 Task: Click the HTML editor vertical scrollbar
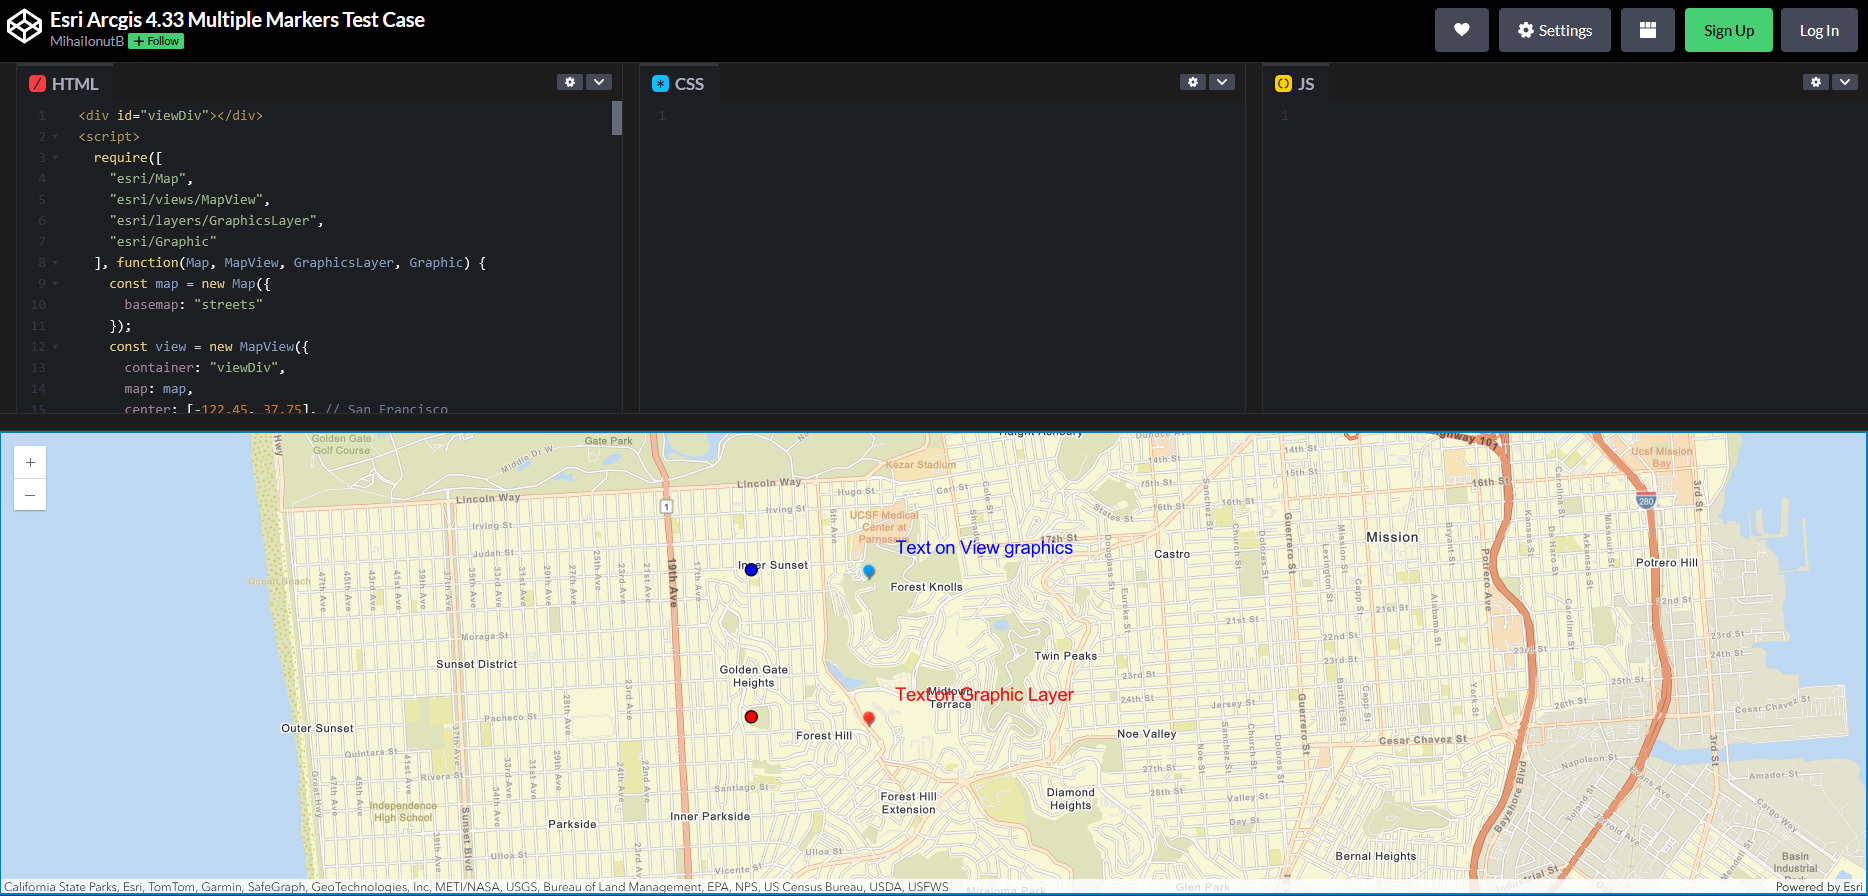tap(617, 118)
